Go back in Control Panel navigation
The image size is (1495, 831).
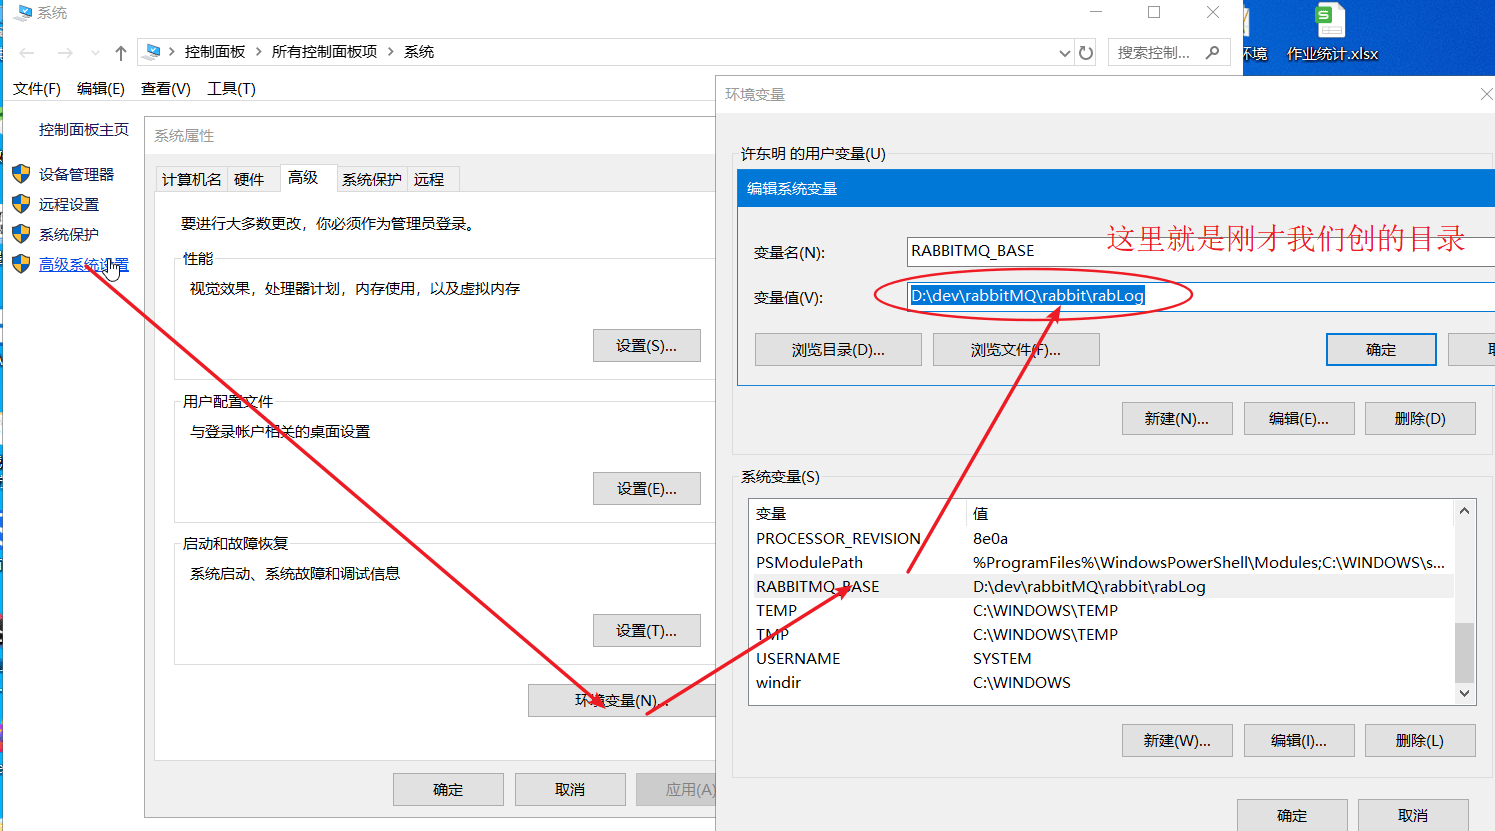tap(27, 53)
